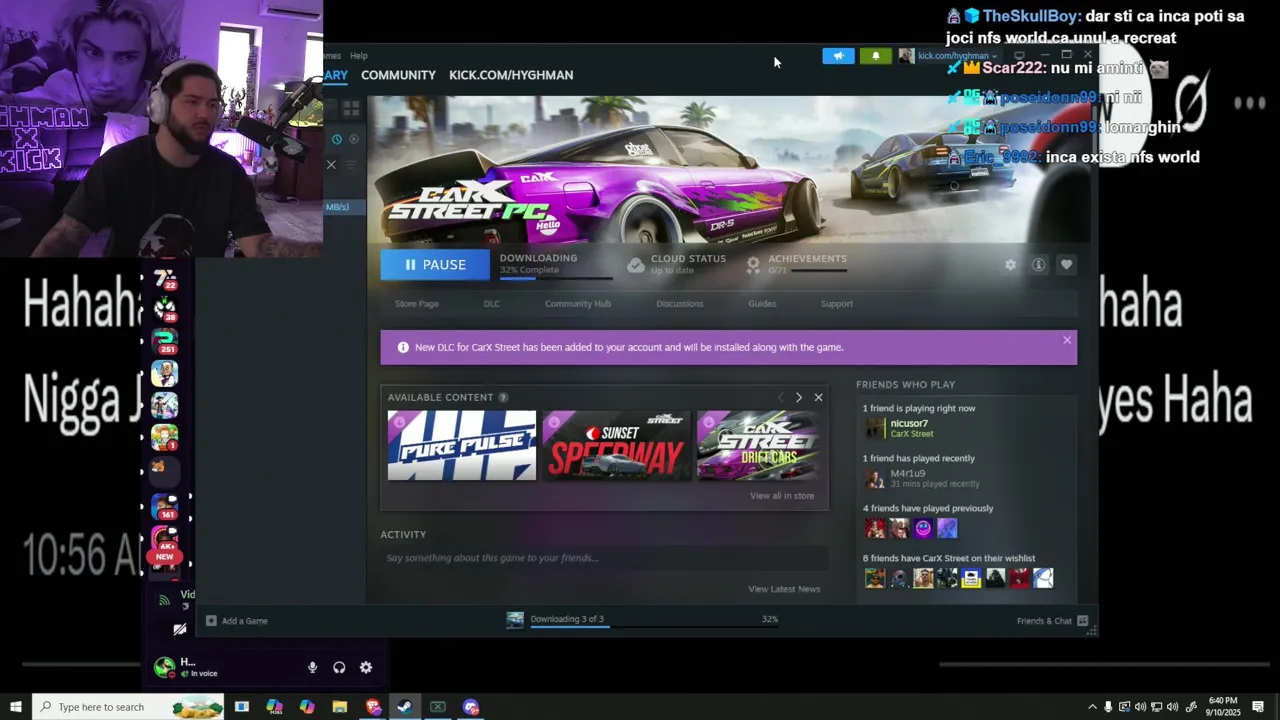Click Add a Game
Viewport: 1280px width, 720px height.
tap(237, 621)
